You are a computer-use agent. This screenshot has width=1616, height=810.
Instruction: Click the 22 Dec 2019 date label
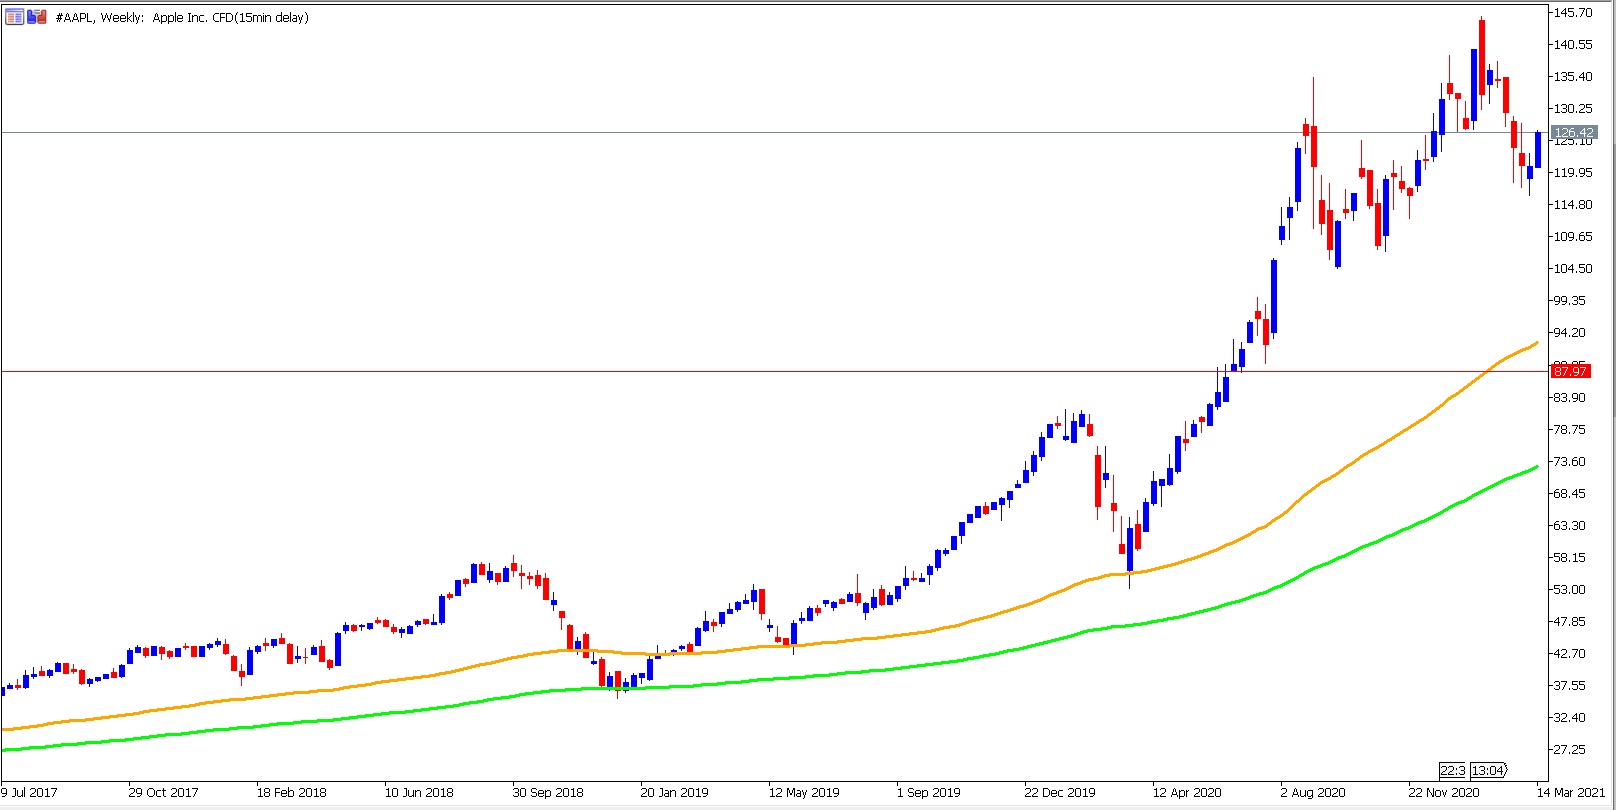[1060, 792]
